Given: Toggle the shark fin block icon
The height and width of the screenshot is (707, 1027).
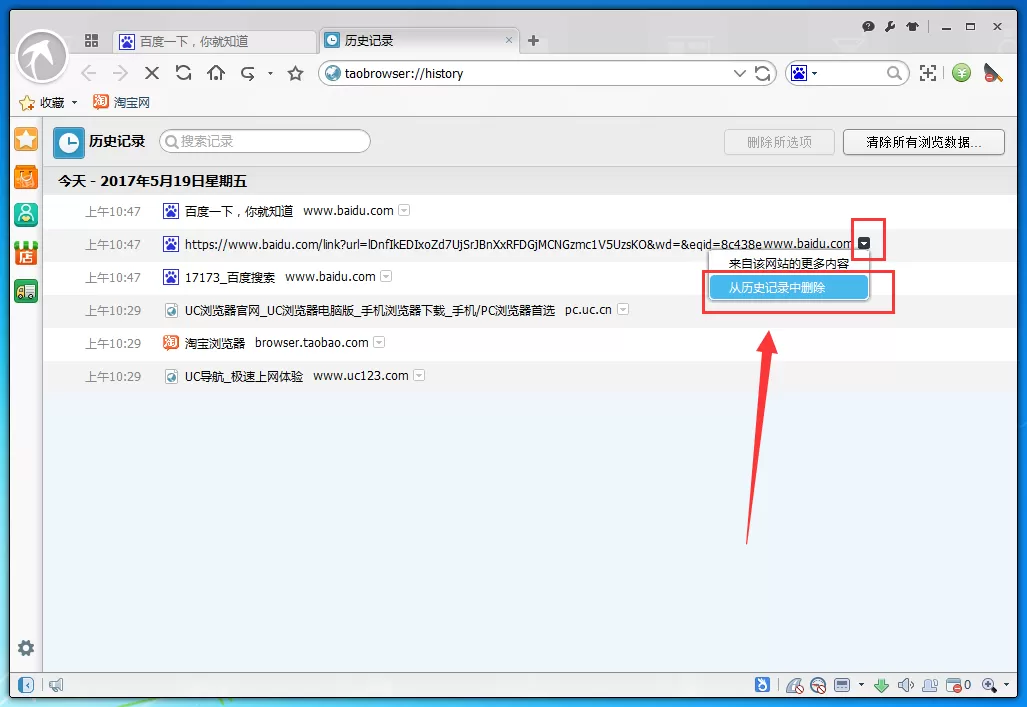Looking at the screenshot, I should pos(794,685).
